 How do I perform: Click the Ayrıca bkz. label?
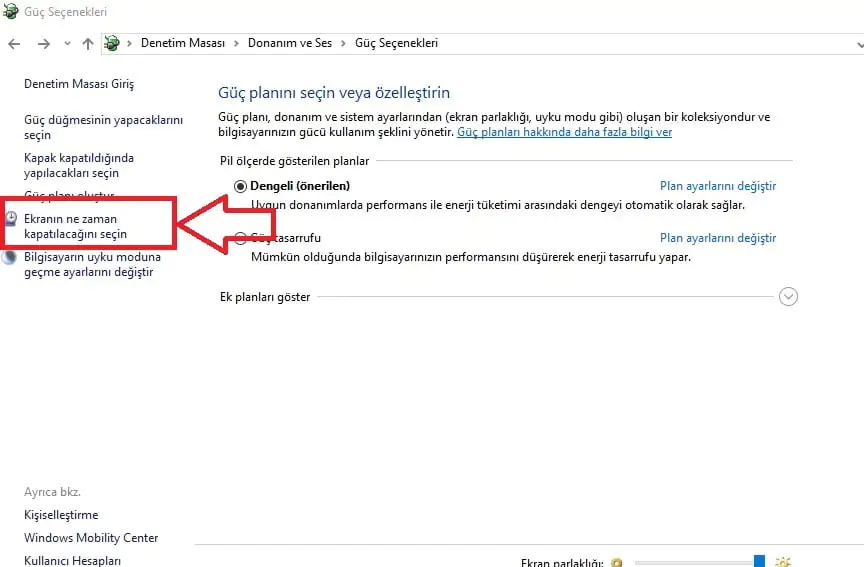pos(52,492)
